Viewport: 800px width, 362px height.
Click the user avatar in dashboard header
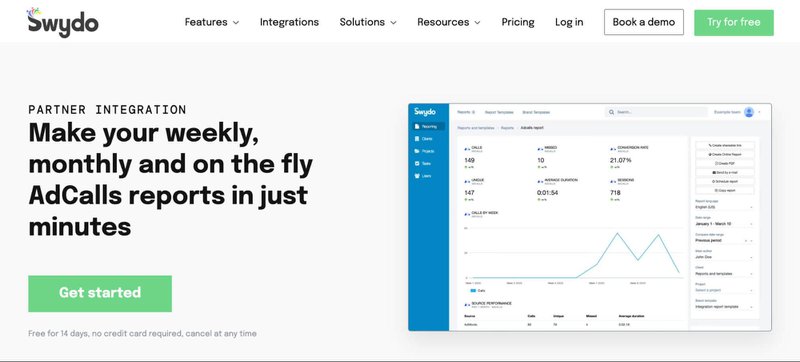(x=749, y=112)
